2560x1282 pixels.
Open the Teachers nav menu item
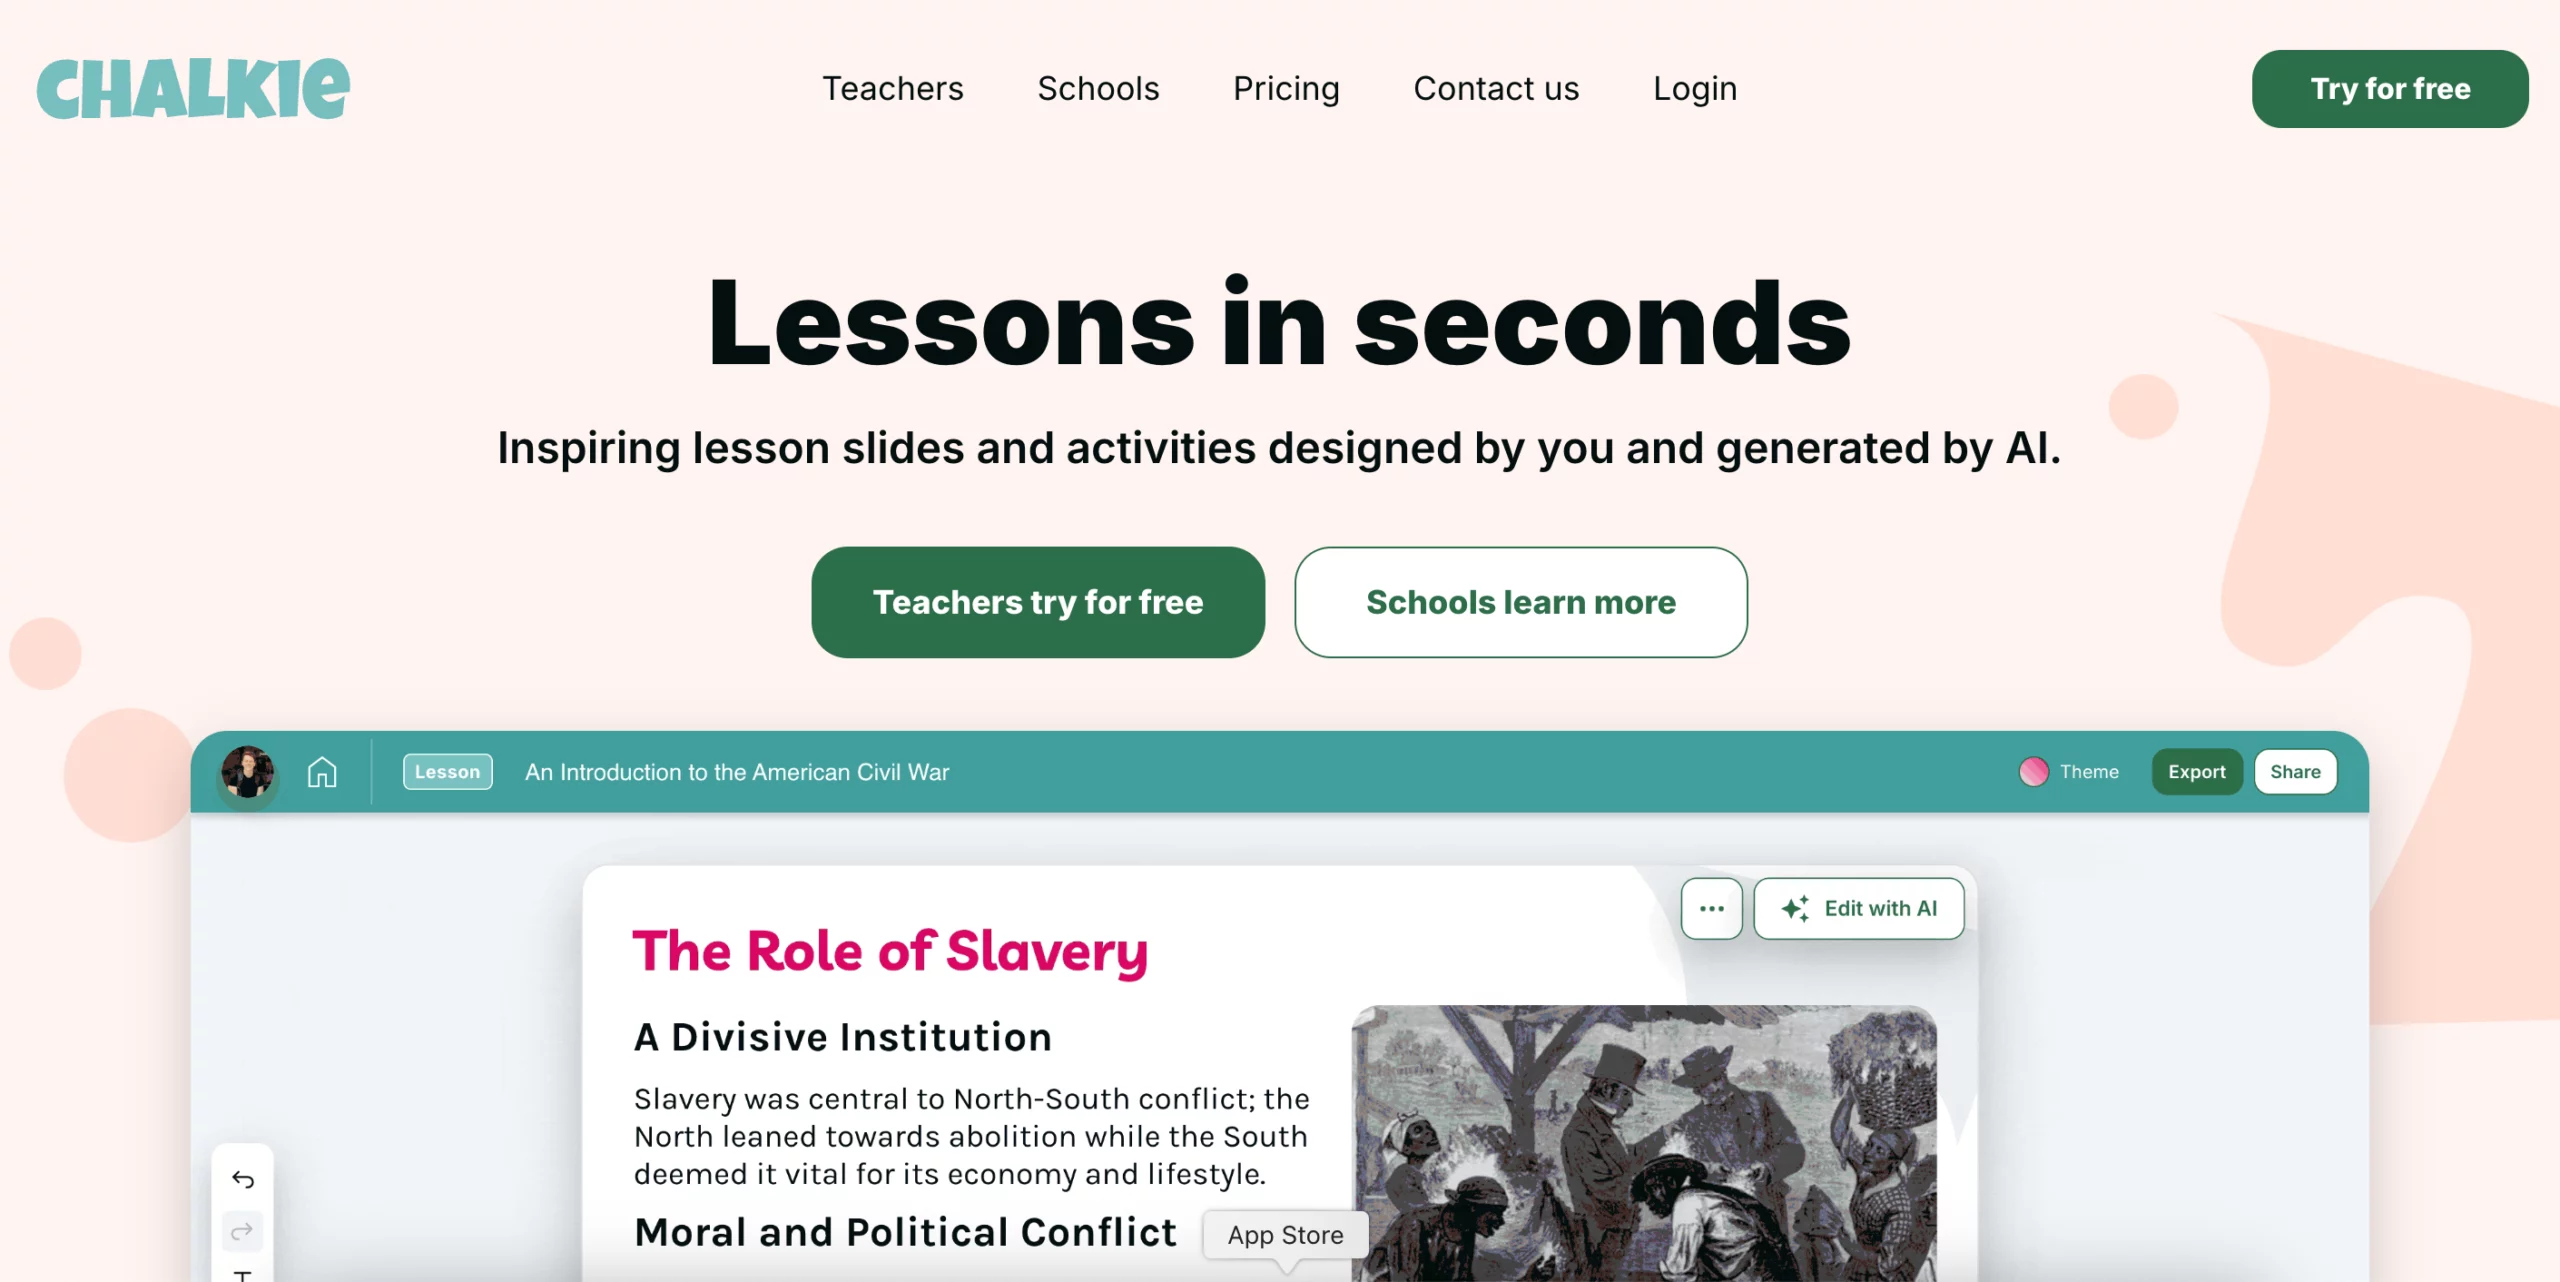(892, 89)
